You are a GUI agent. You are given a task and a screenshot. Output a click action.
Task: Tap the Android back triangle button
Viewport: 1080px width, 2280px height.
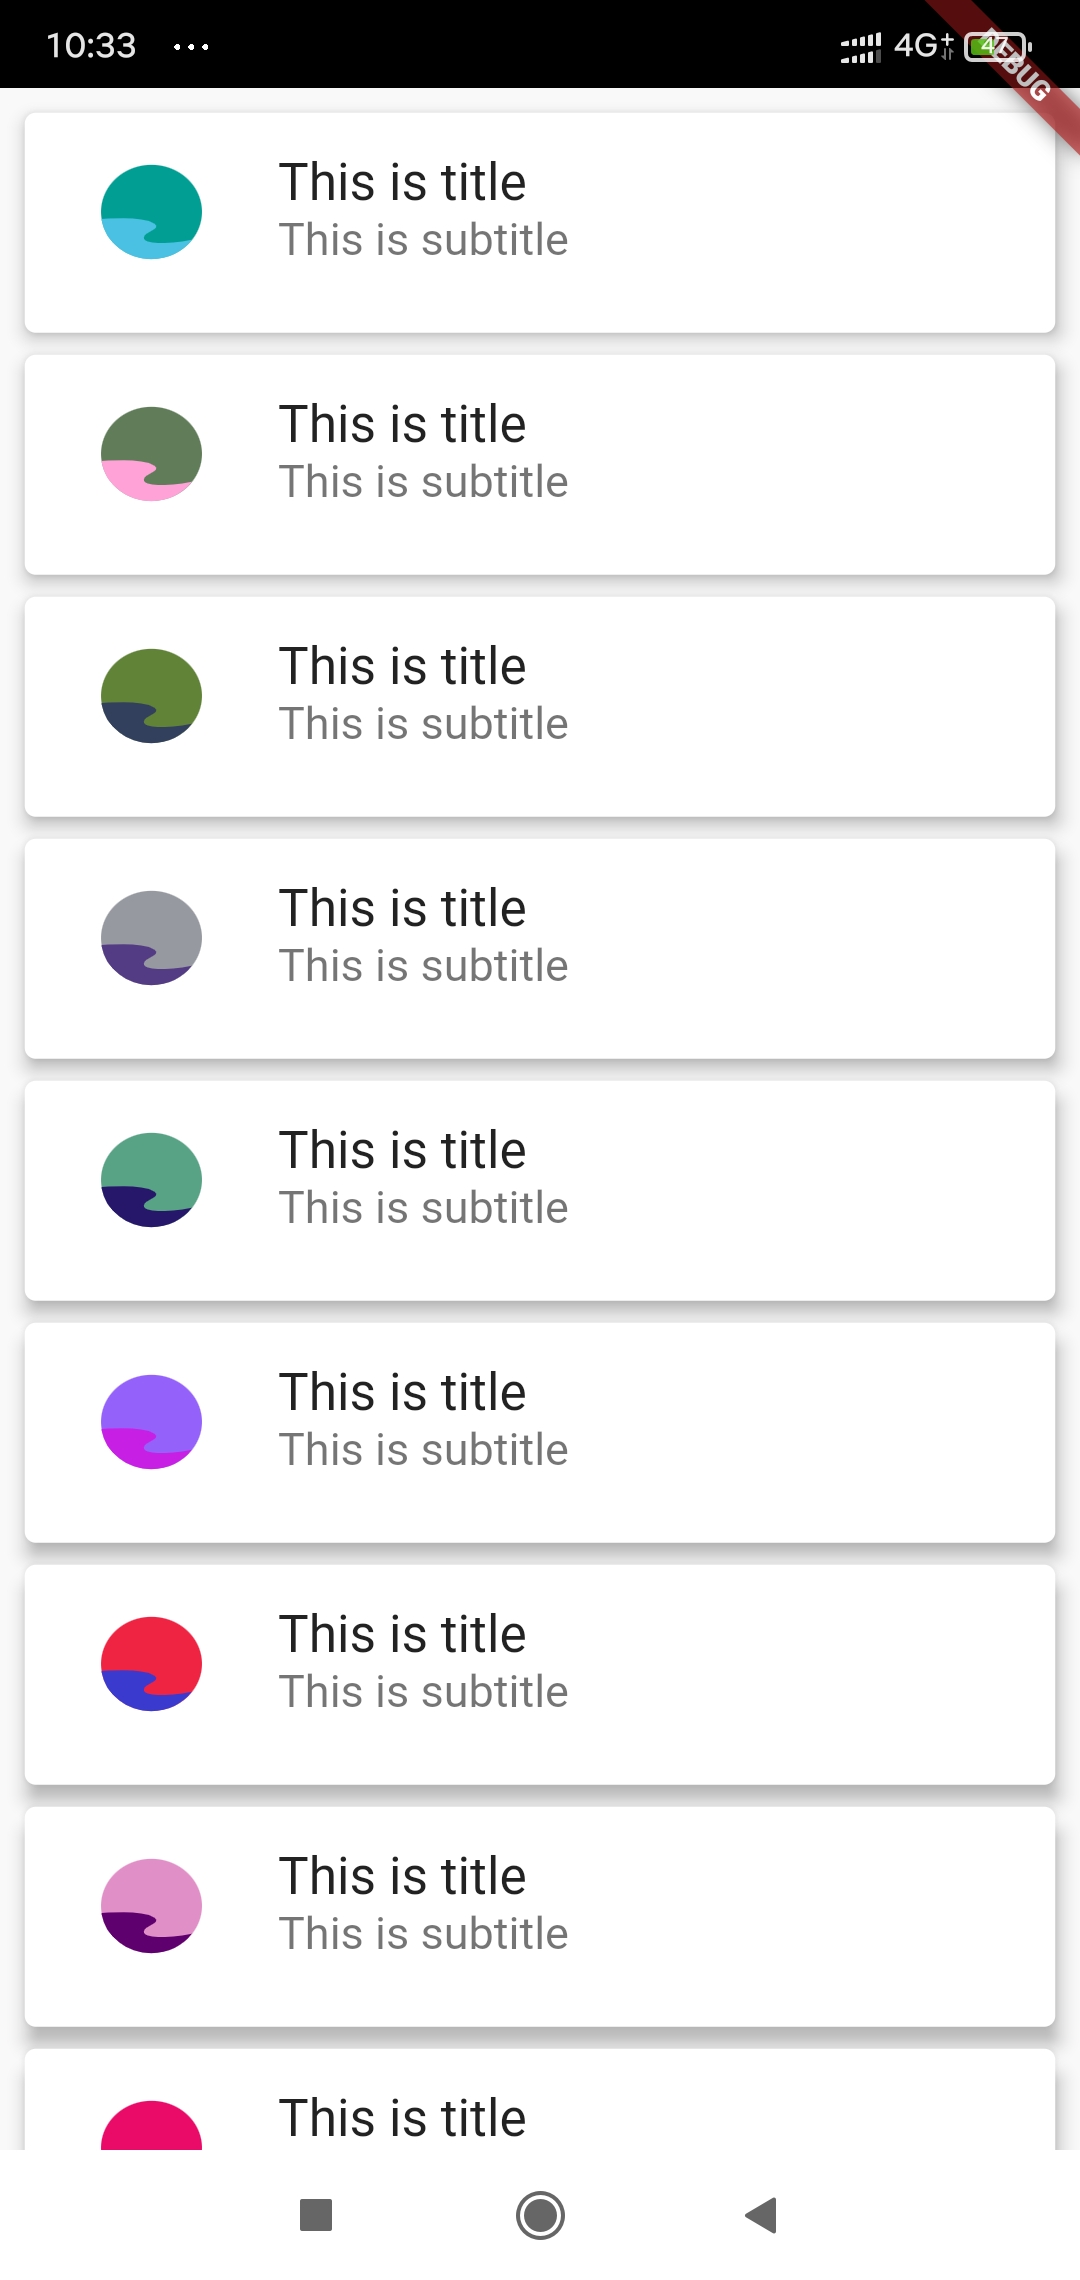(762, 2215)
